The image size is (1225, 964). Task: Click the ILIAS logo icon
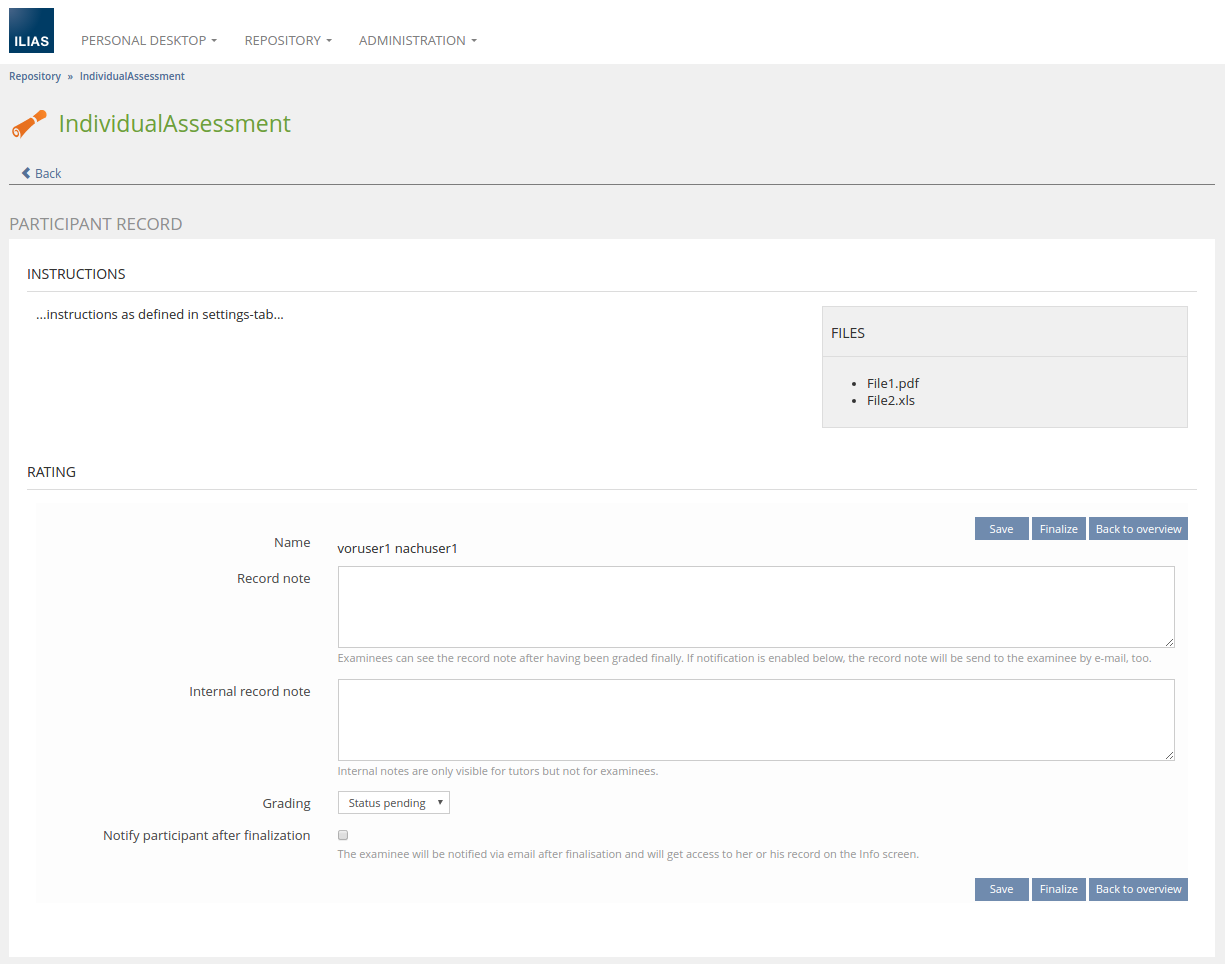point(32,31)
